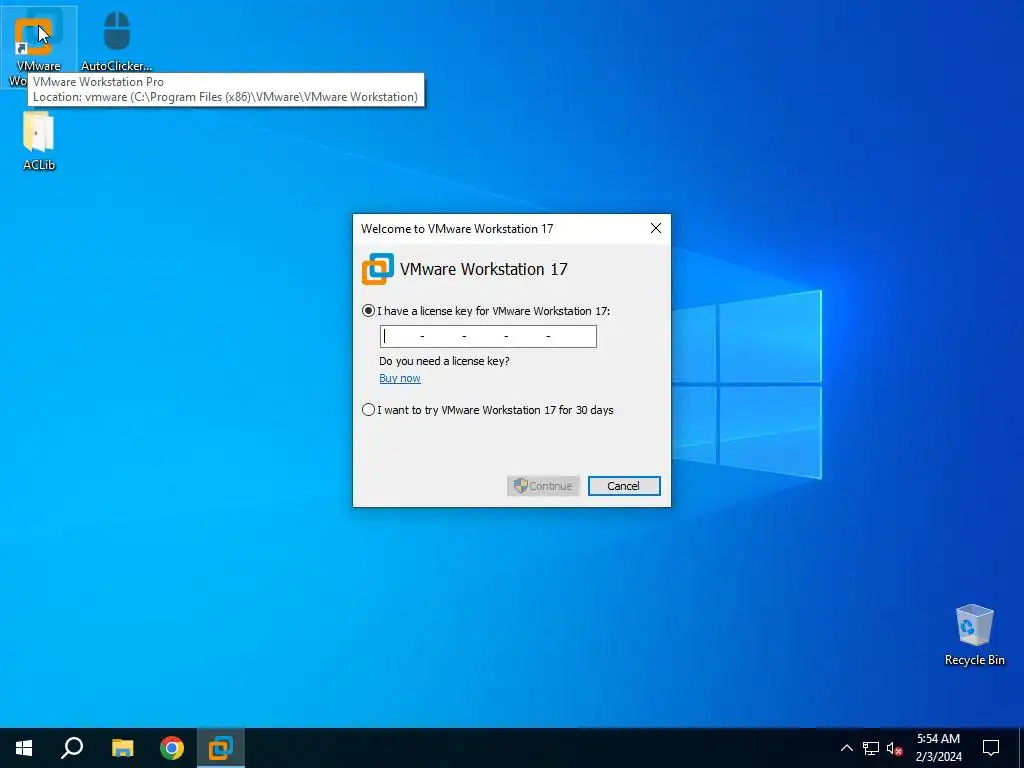Open the clock showing 5:54 AM

click(938, 748)
